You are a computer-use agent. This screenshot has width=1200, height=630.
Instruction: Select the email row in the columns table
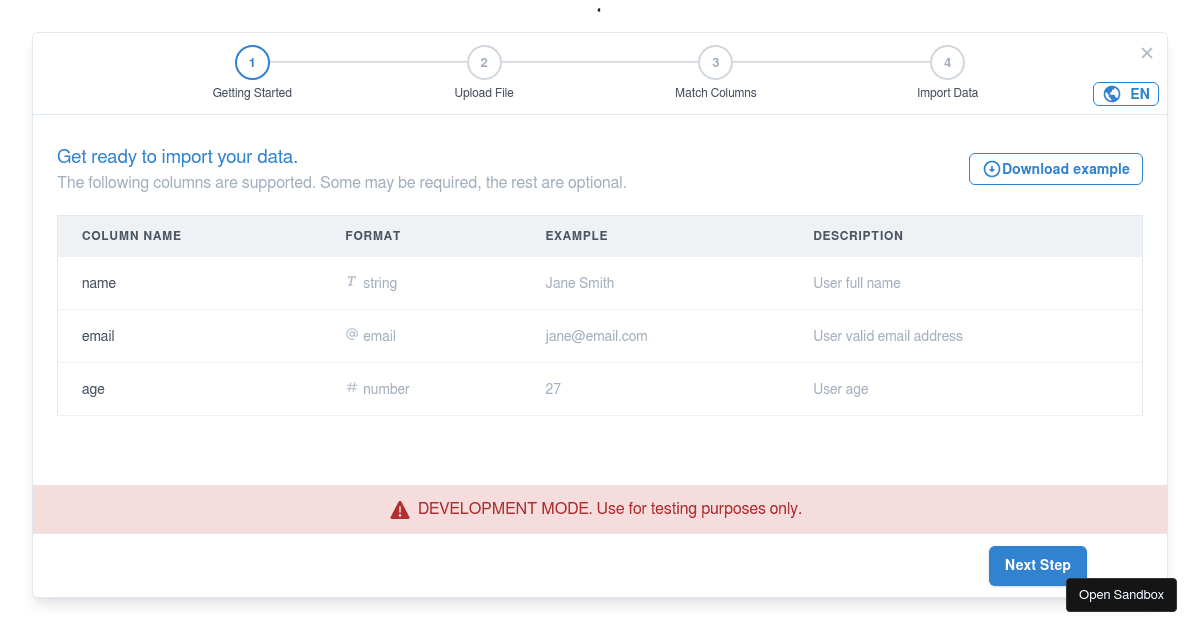coord(600,335)
